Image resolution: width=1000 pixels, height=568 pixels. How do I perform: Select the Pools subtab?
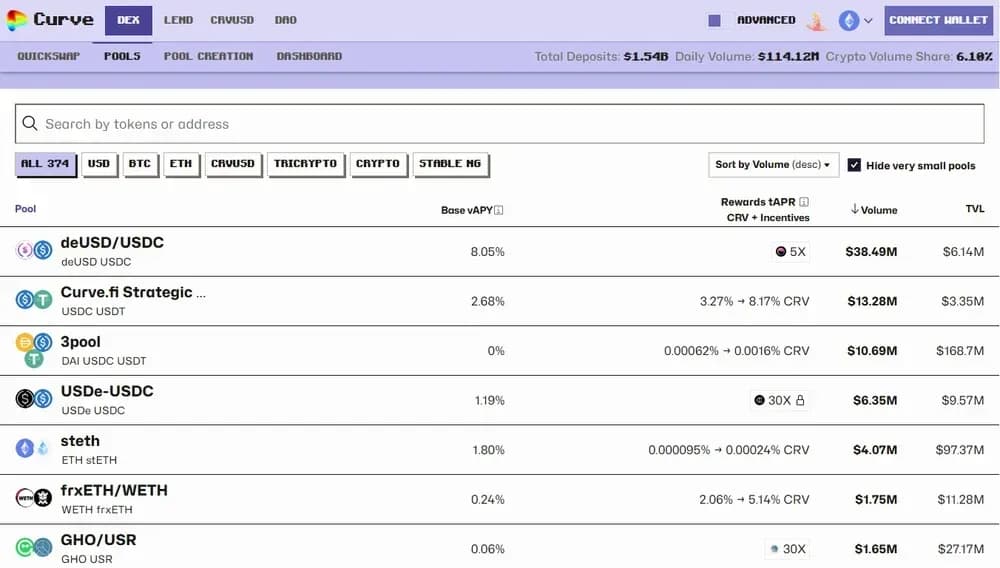click(x=122, y=56)
